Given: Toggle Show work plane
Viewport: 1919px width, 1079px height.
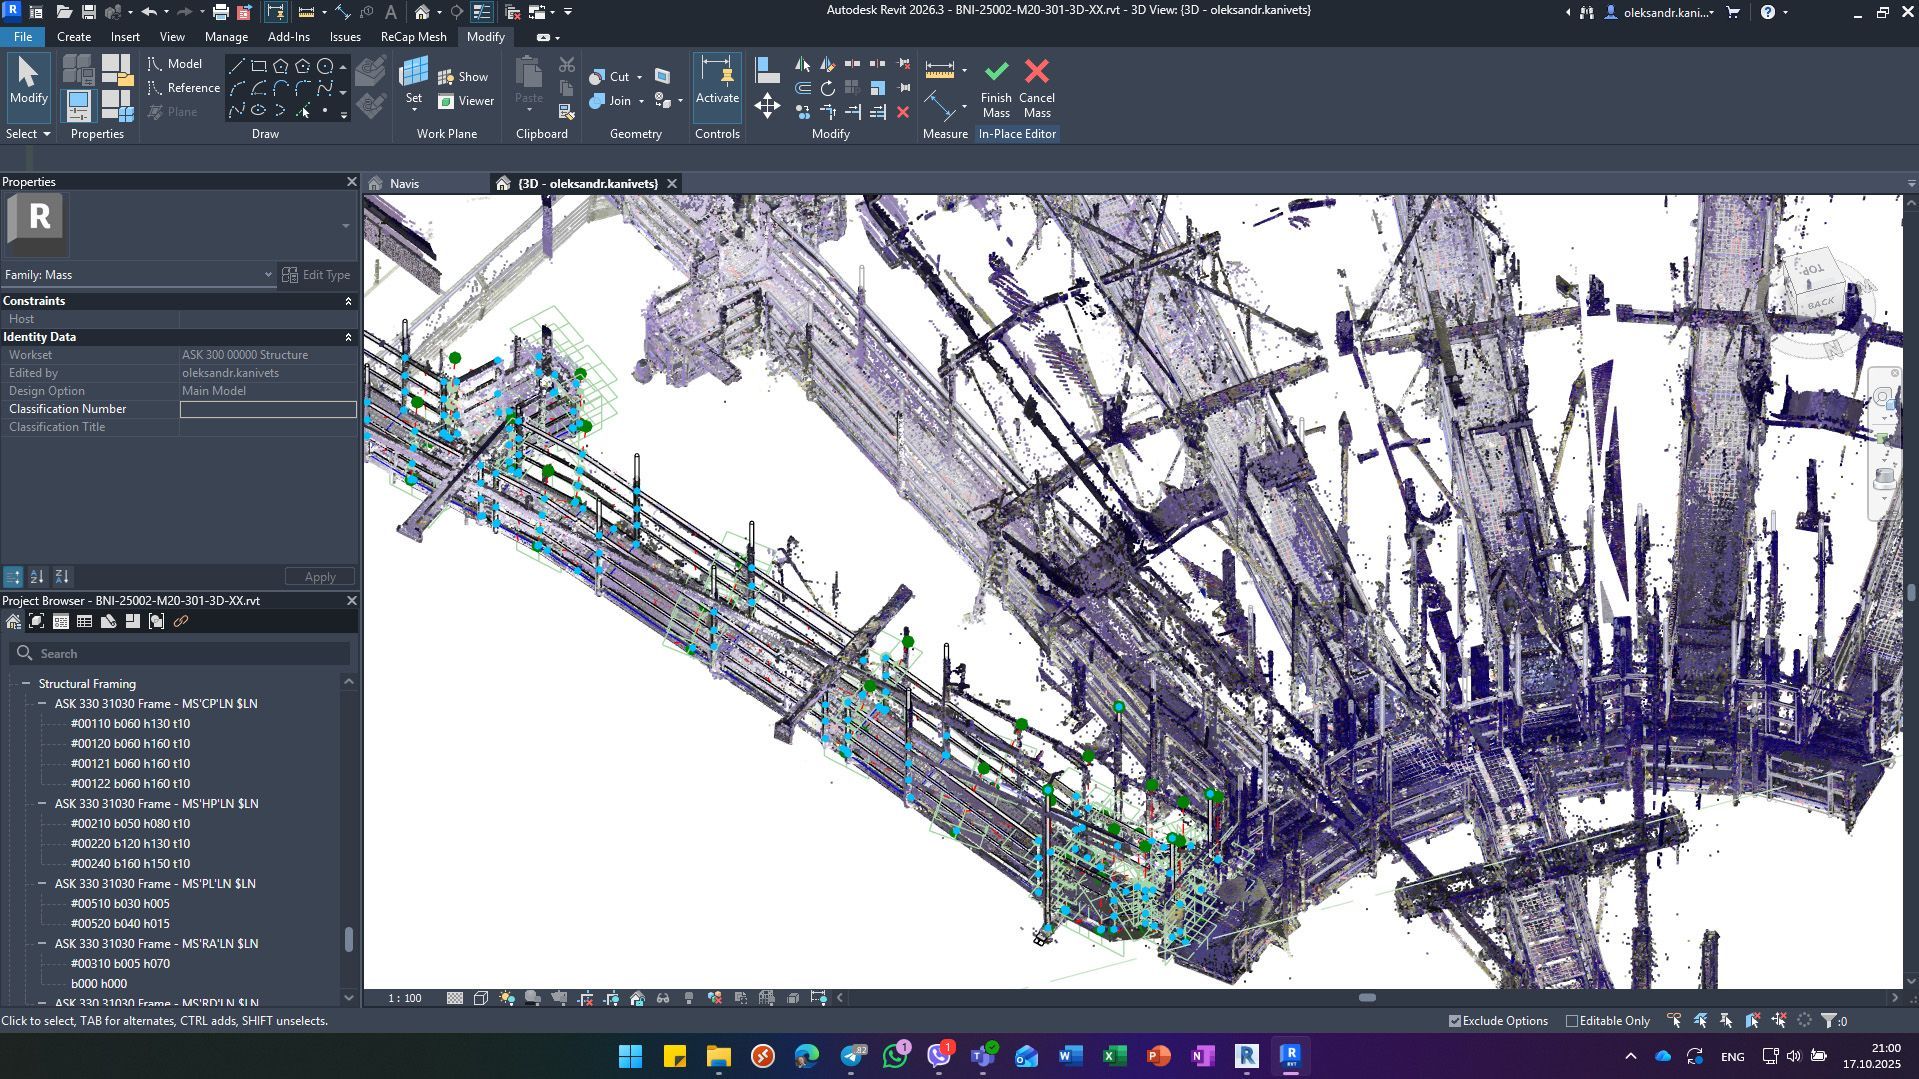Looking at the screenshot, I should [x=463, y=77].
